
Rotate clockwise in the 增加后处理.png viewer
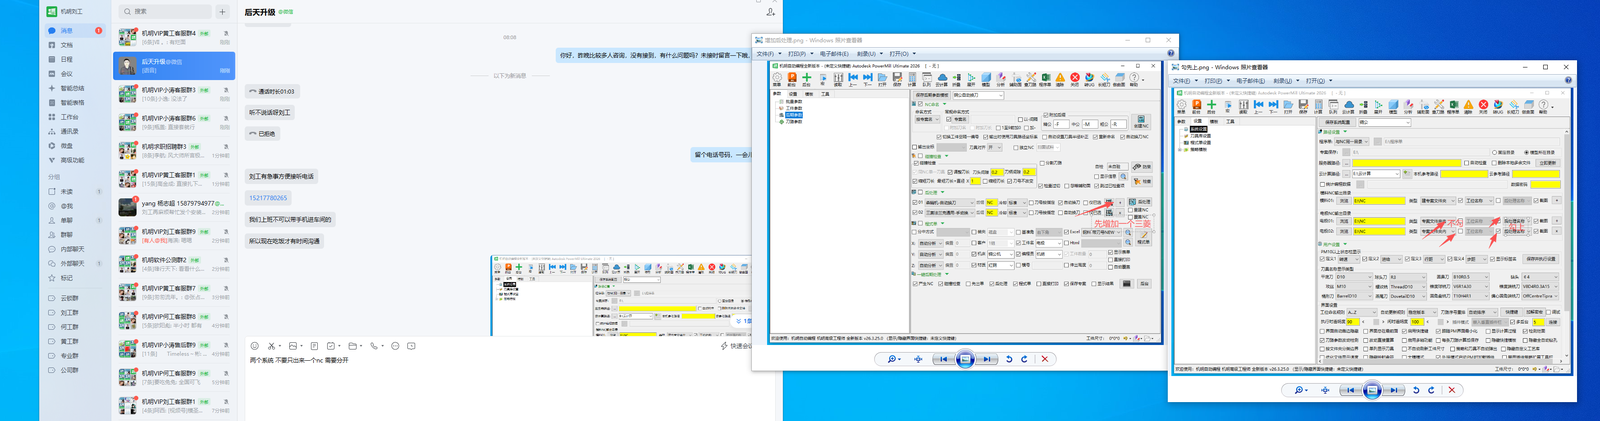(1024, 359)
